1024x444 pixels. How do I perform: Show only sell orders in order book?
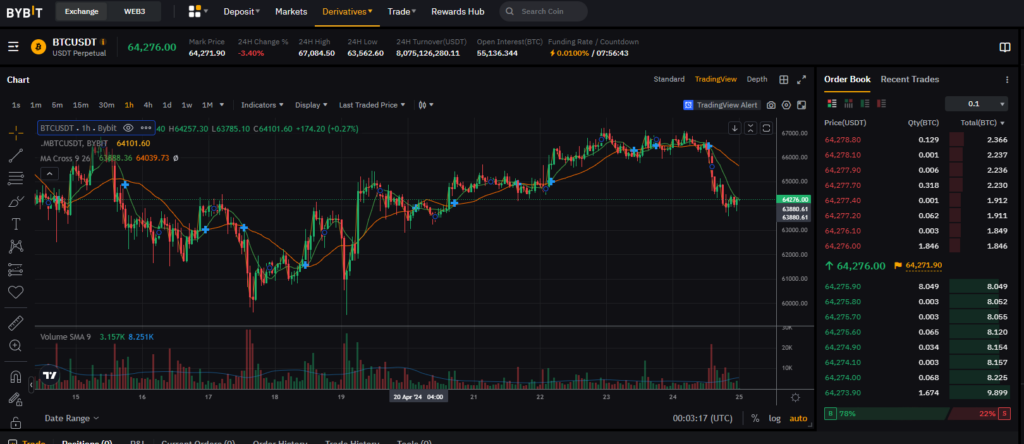tap(882, 103)
